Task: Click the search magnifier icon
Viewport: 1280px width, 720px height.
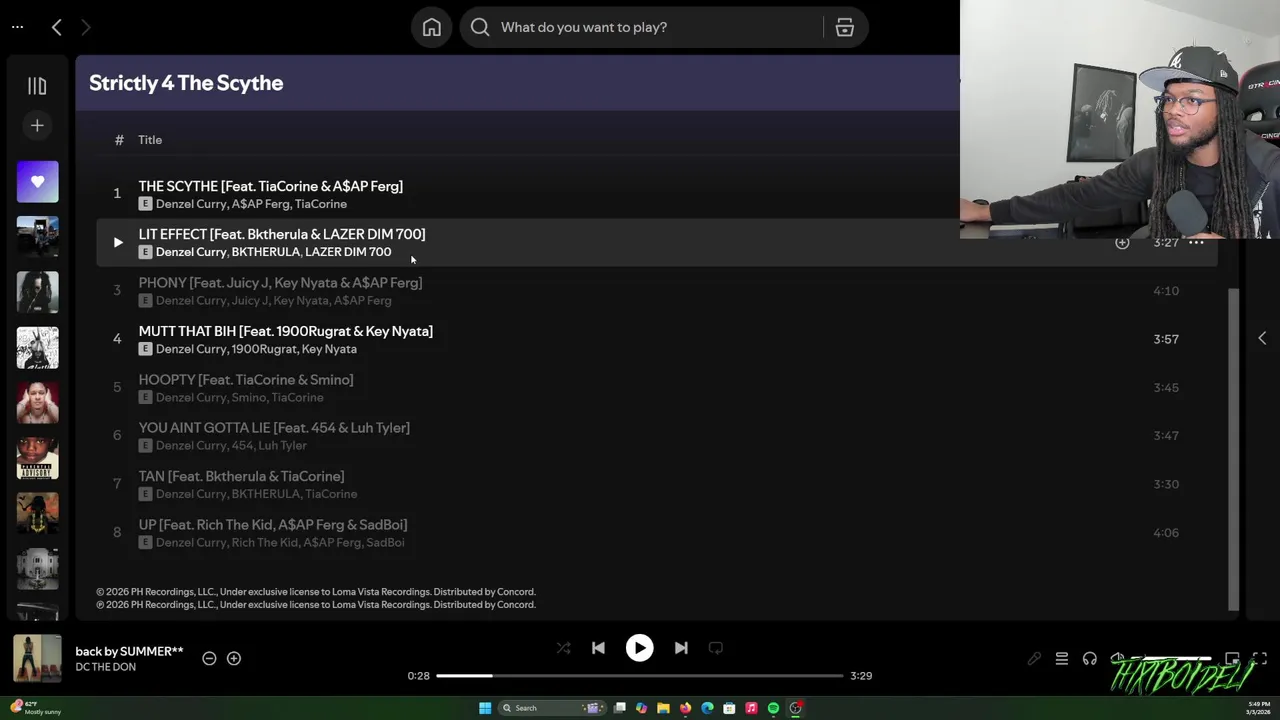Action: click(x=480, y=27)
